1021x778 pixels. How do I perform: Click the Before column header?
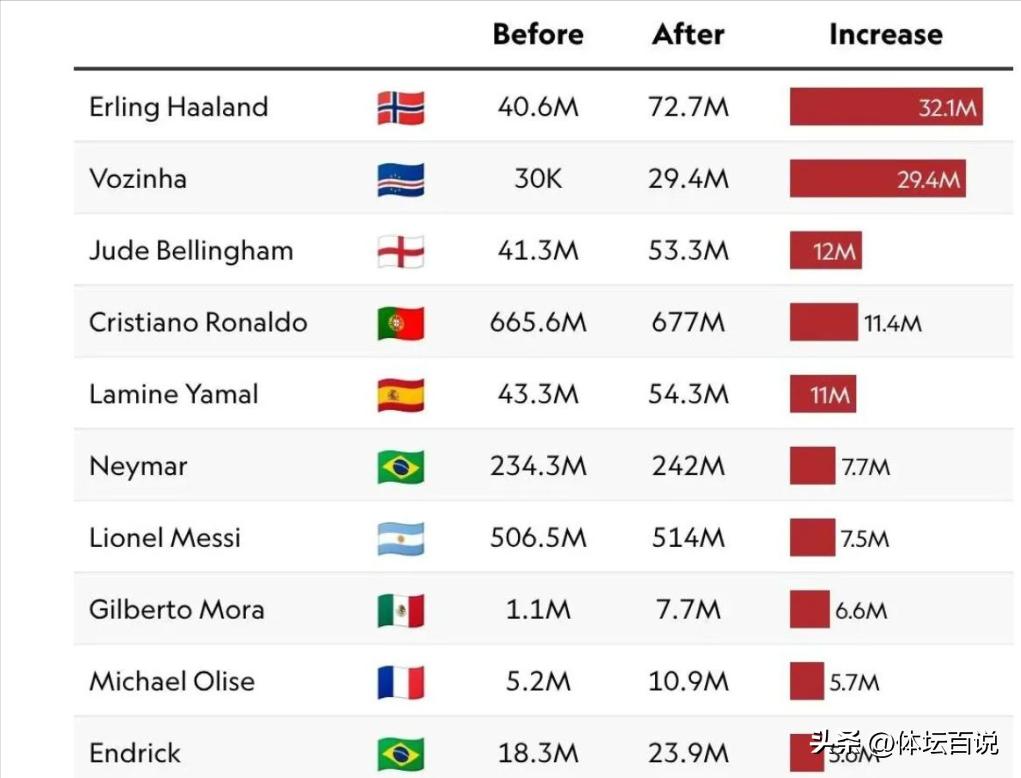coord(538,35)
